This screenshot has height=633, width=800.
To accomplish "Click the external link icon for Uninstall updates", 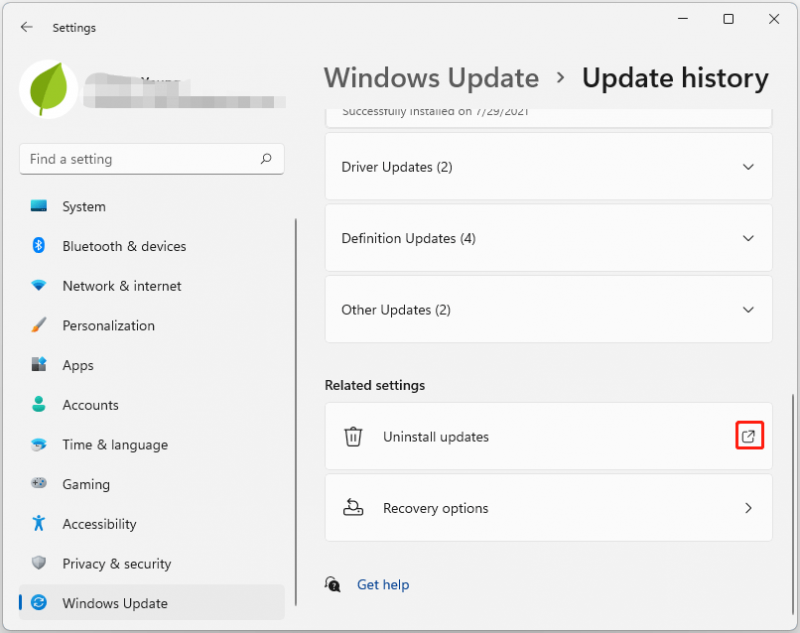I will (748, 436).
